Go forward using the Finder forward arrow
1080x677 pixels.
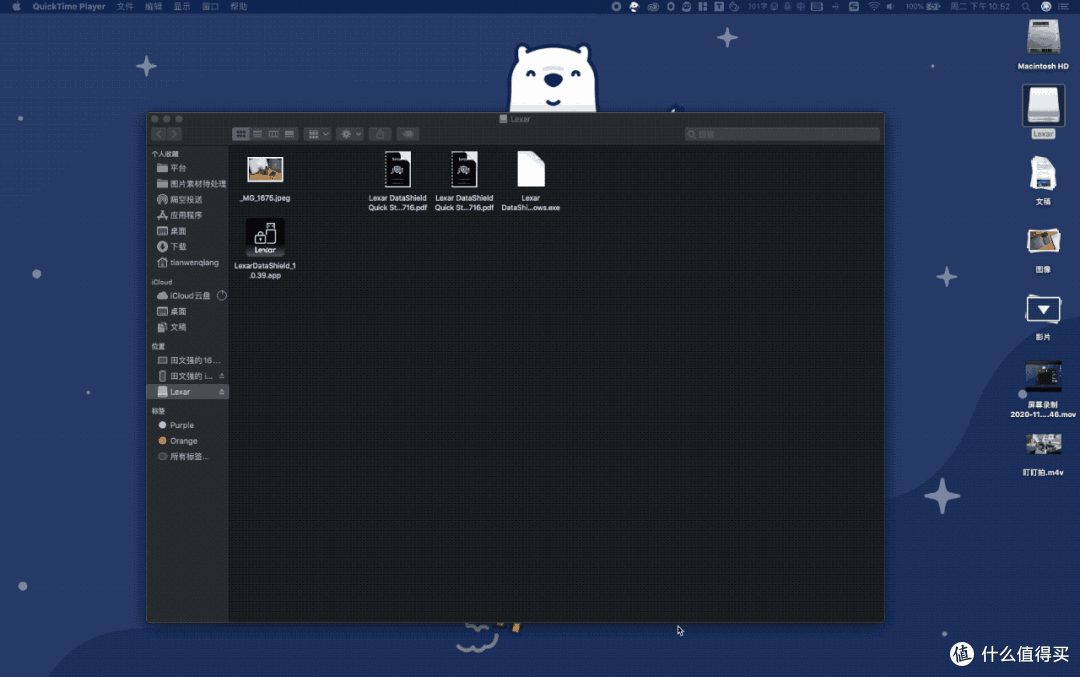point(175,134)
